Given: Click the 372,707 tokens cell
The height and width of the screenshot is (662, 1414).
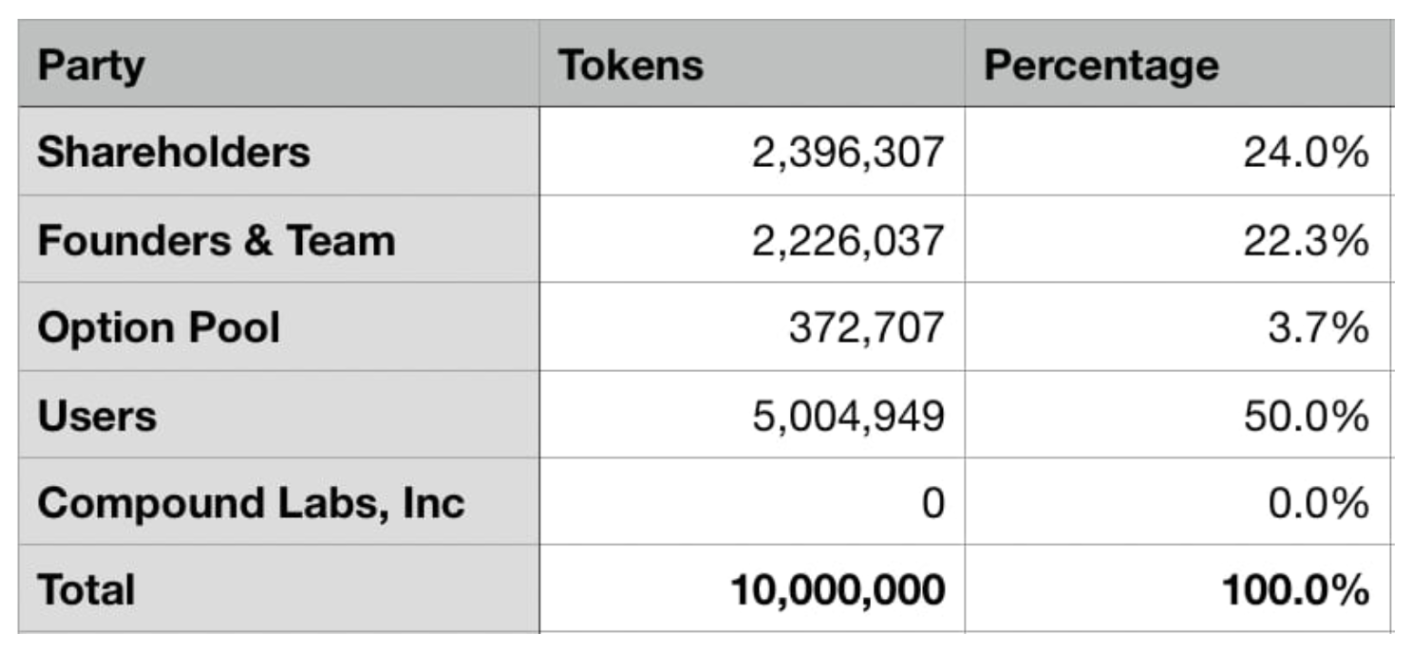Looking at the screenshot, I should click(752, 327).
